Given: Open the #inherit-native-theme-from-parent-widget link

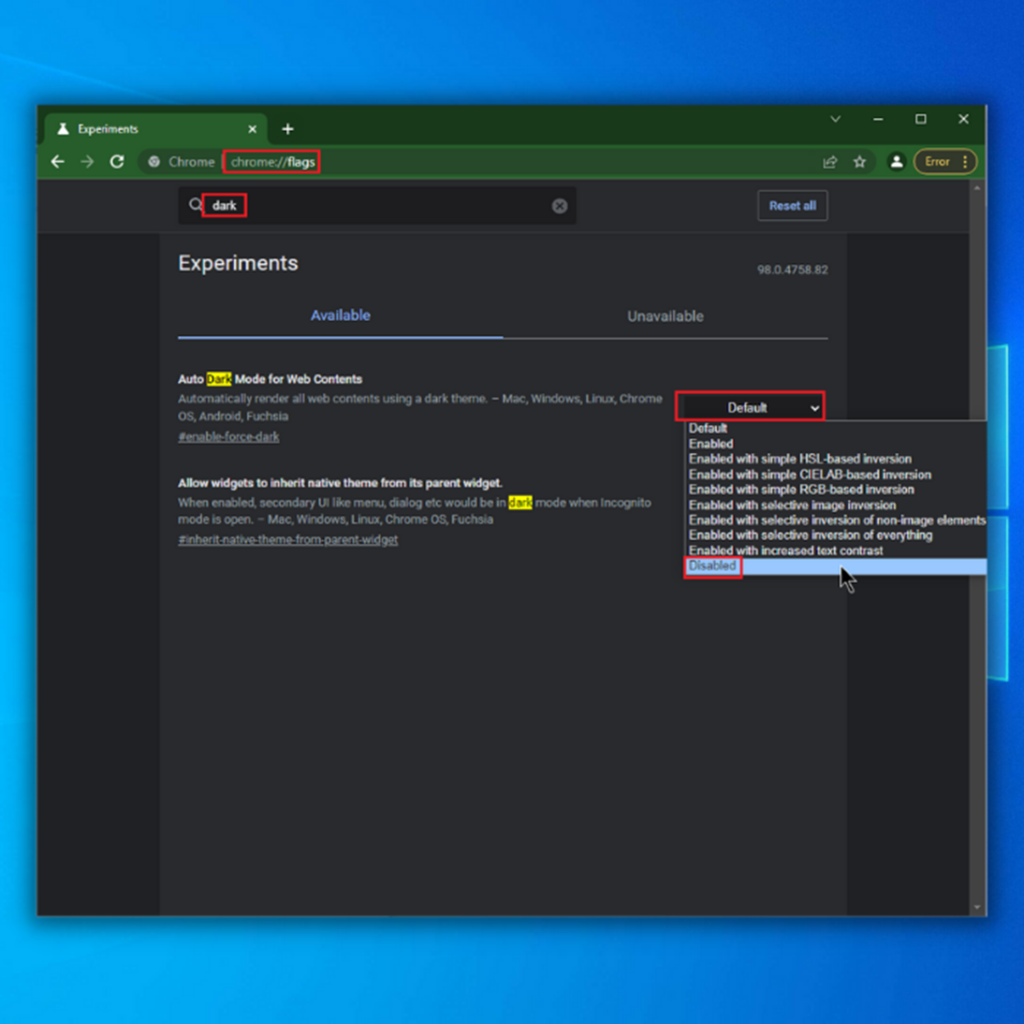Looking at the screenshot, I should pyautogui.click(x=288, y=540).
